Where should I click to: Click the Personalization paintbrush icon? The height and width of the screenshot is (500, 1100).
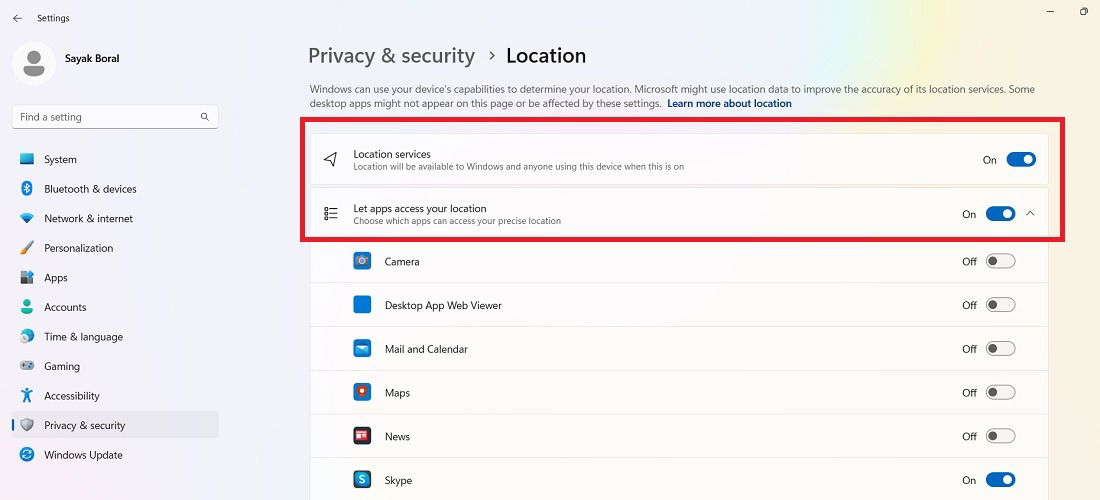27,248
